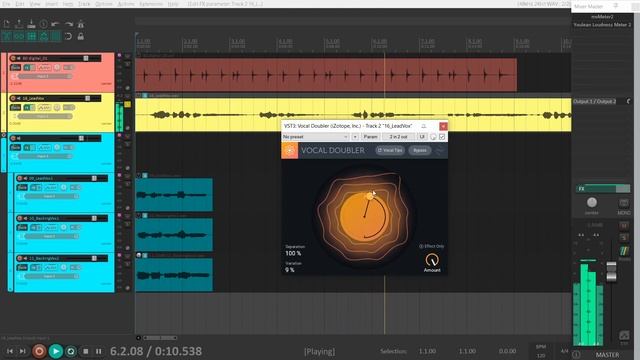
Task: Click the Pause transport button
Action: [98, 351]
